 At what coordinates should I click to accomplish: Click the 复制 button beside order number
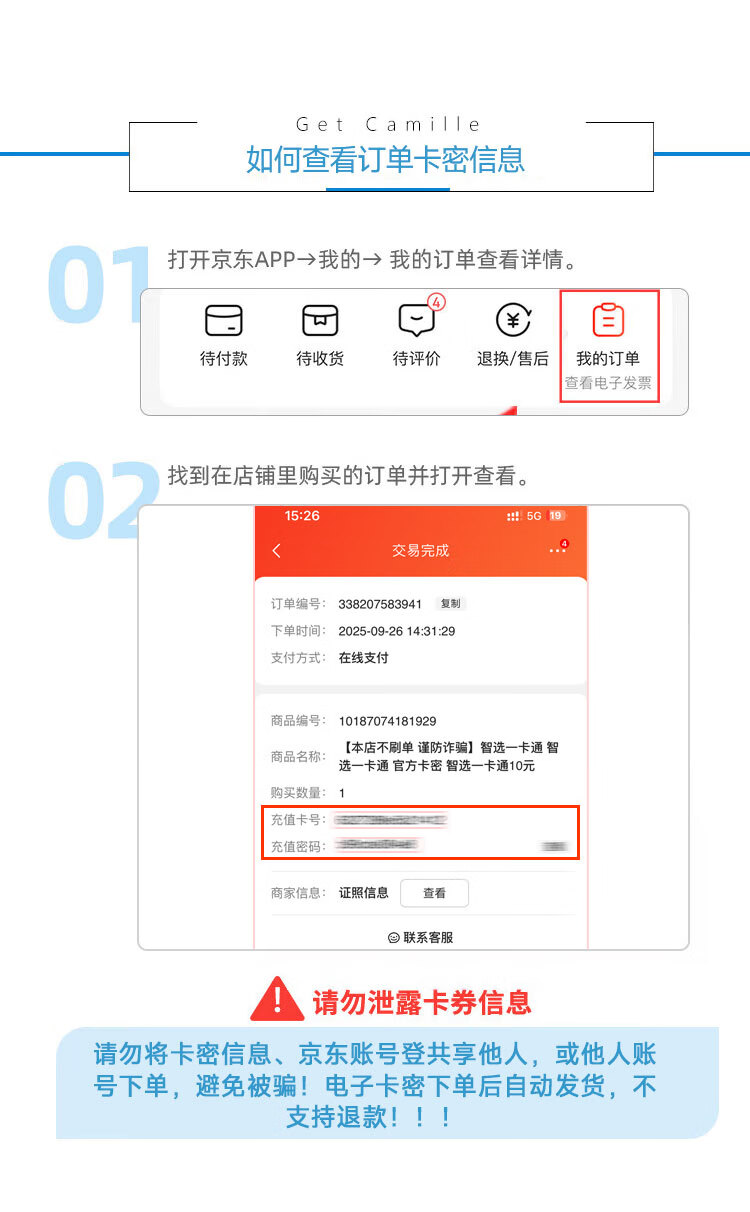point(451,604)
